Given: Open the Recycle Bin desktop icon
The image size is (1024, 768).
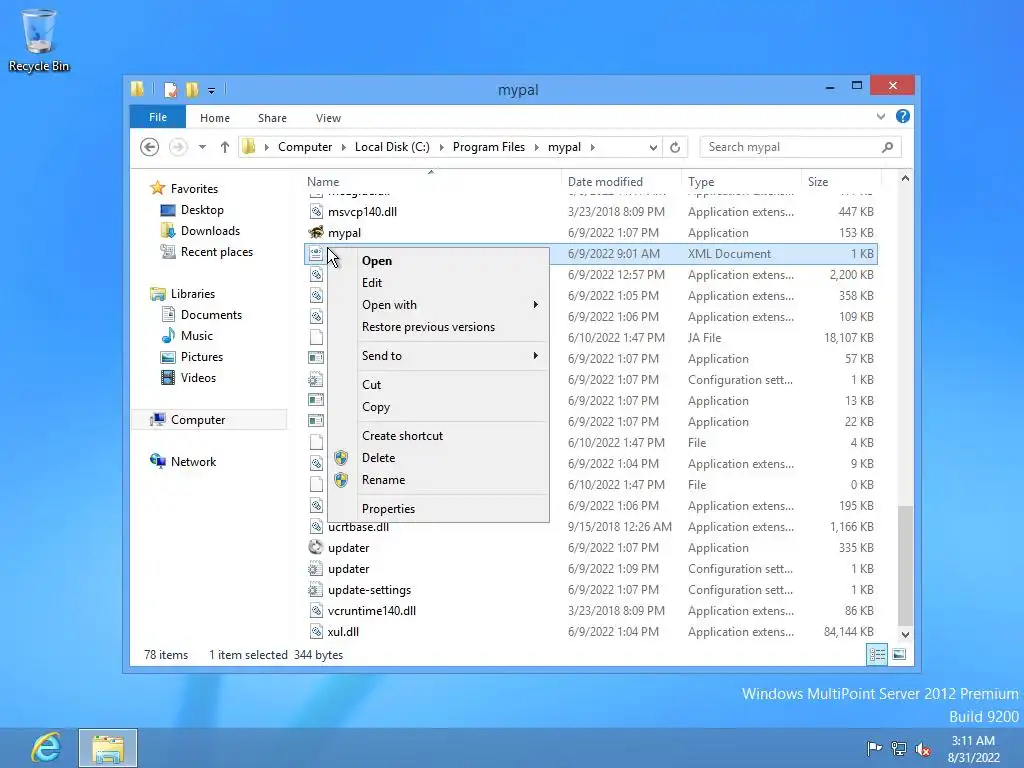Looking at the screenshot, I should tap(39, 40).
